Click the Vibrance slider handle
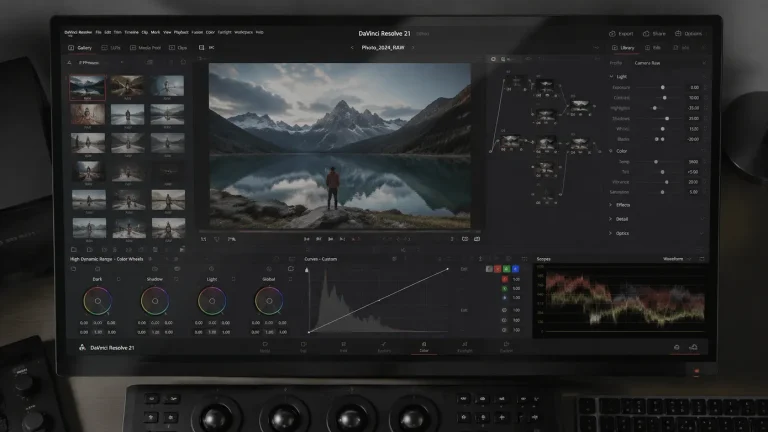This screenshot has width=768, height=432. (x=667, y=182)
